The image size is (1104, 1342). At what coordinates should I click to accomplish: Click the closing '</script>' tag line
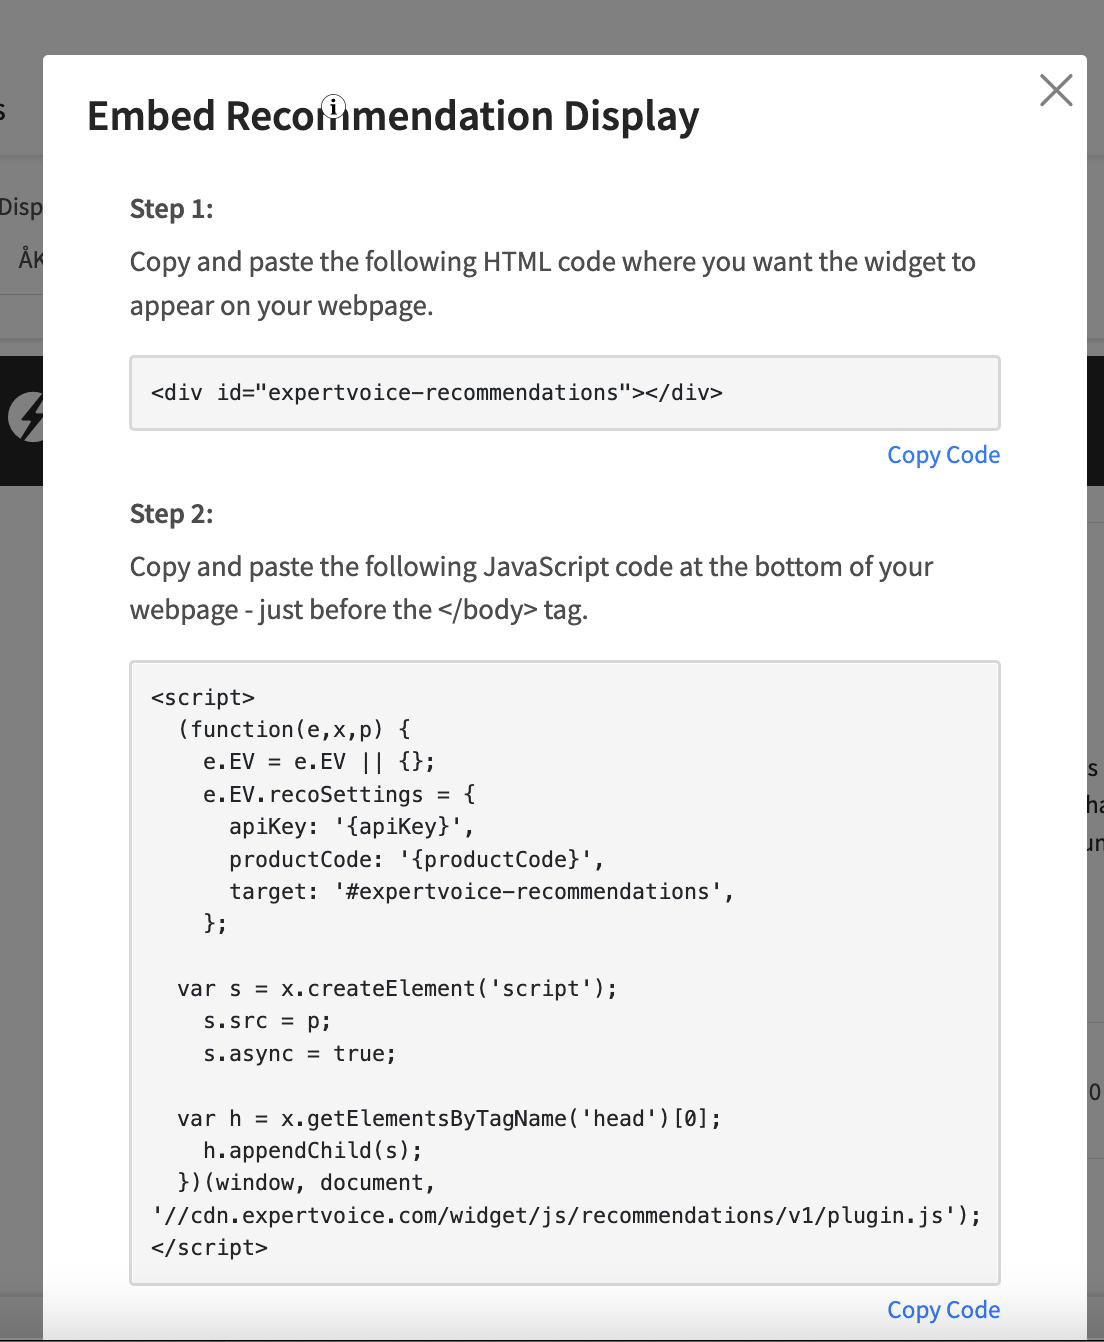tap(209, 1248)
